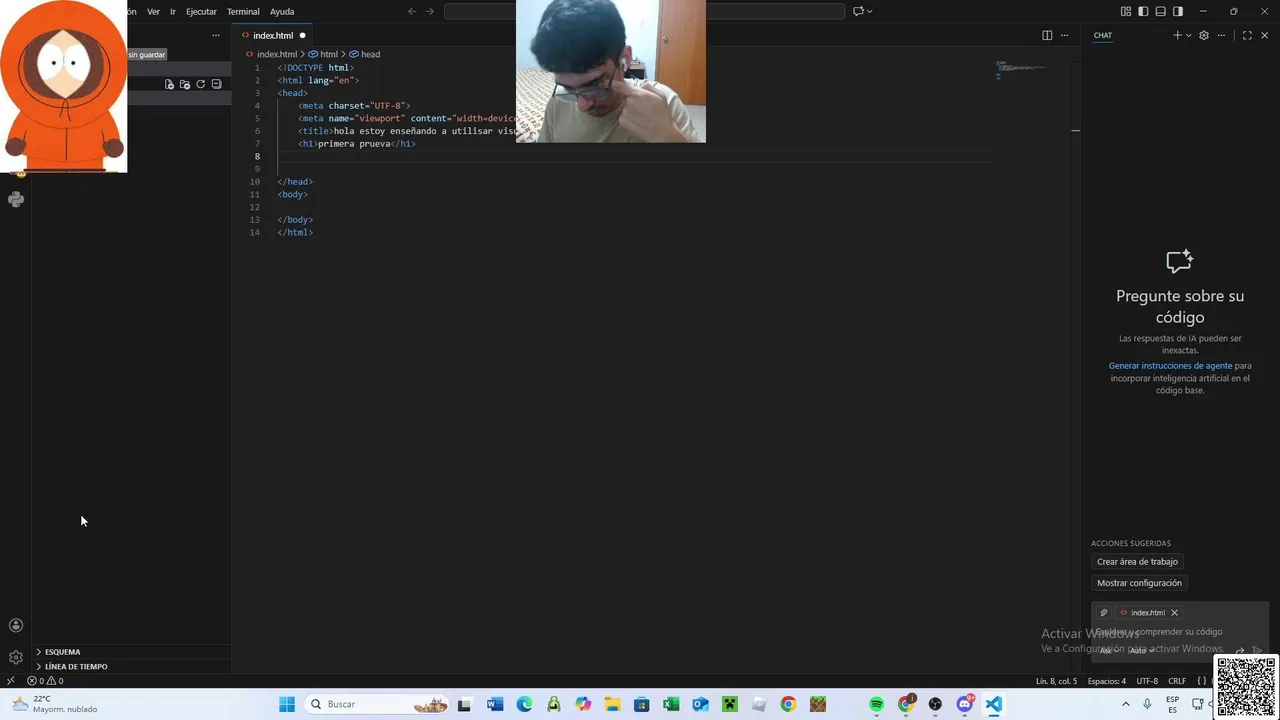Viewport: 1280px width, 720px height.
Task: Click the editor minimap
Action: 1031,70
